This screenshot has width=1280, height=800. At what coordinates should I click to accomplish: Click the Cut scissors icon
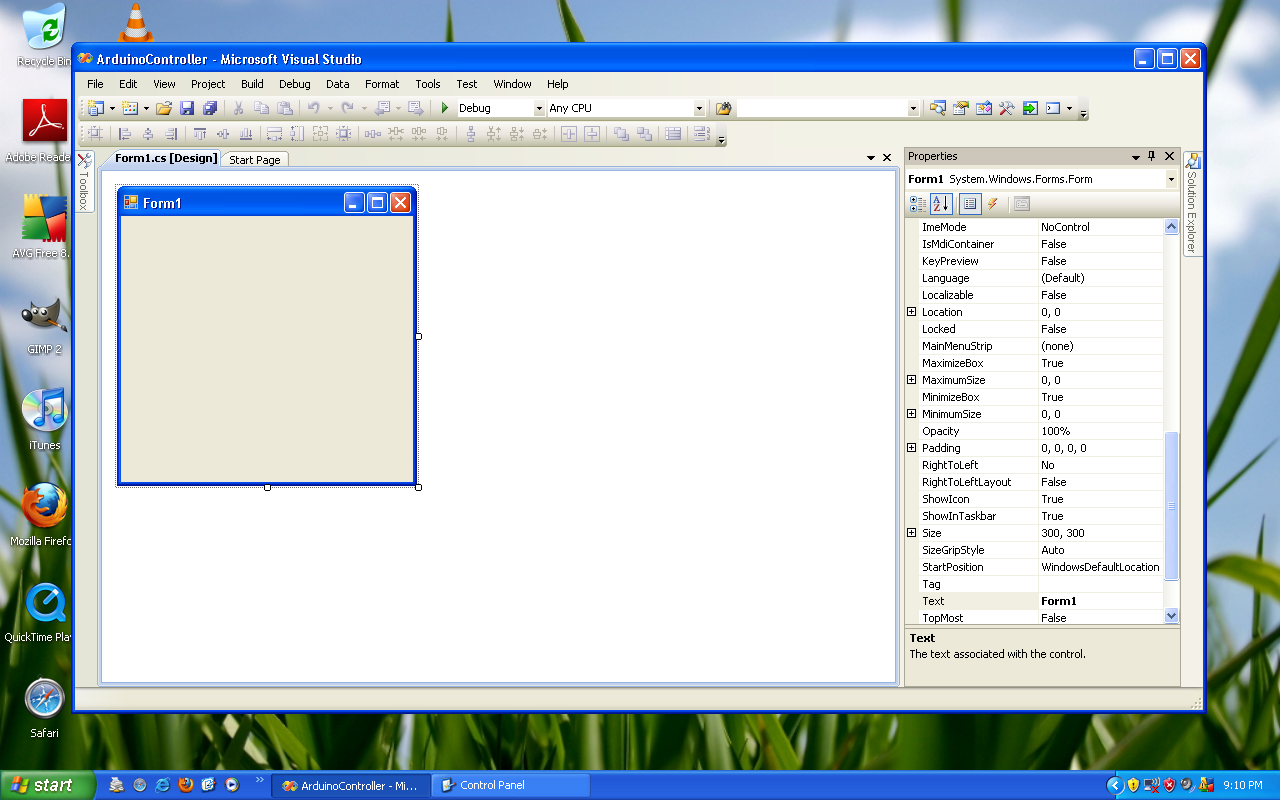point(239,108)
